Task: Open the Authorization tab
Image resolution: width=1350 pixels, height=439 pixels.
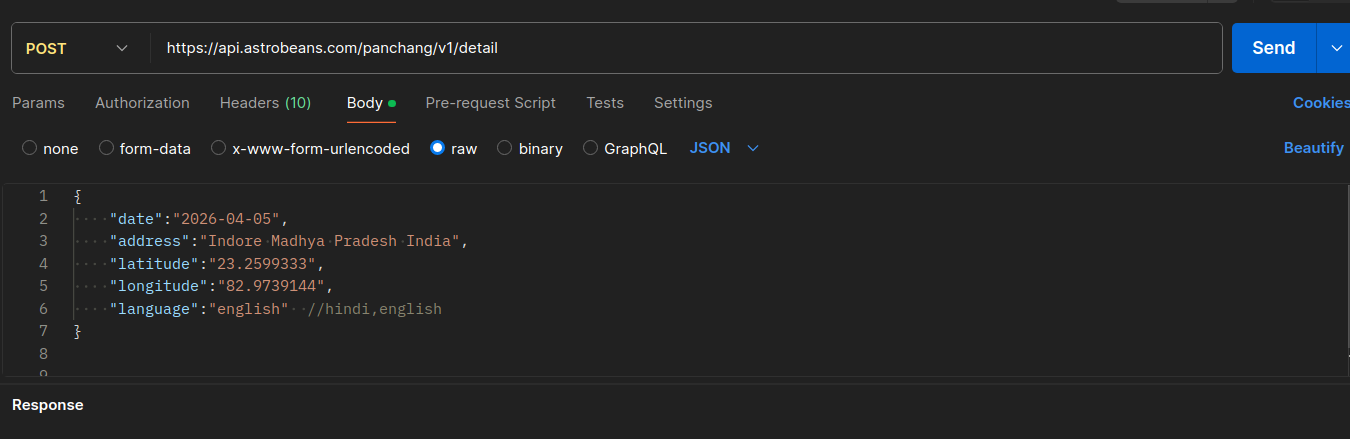Action: [142, 103]
